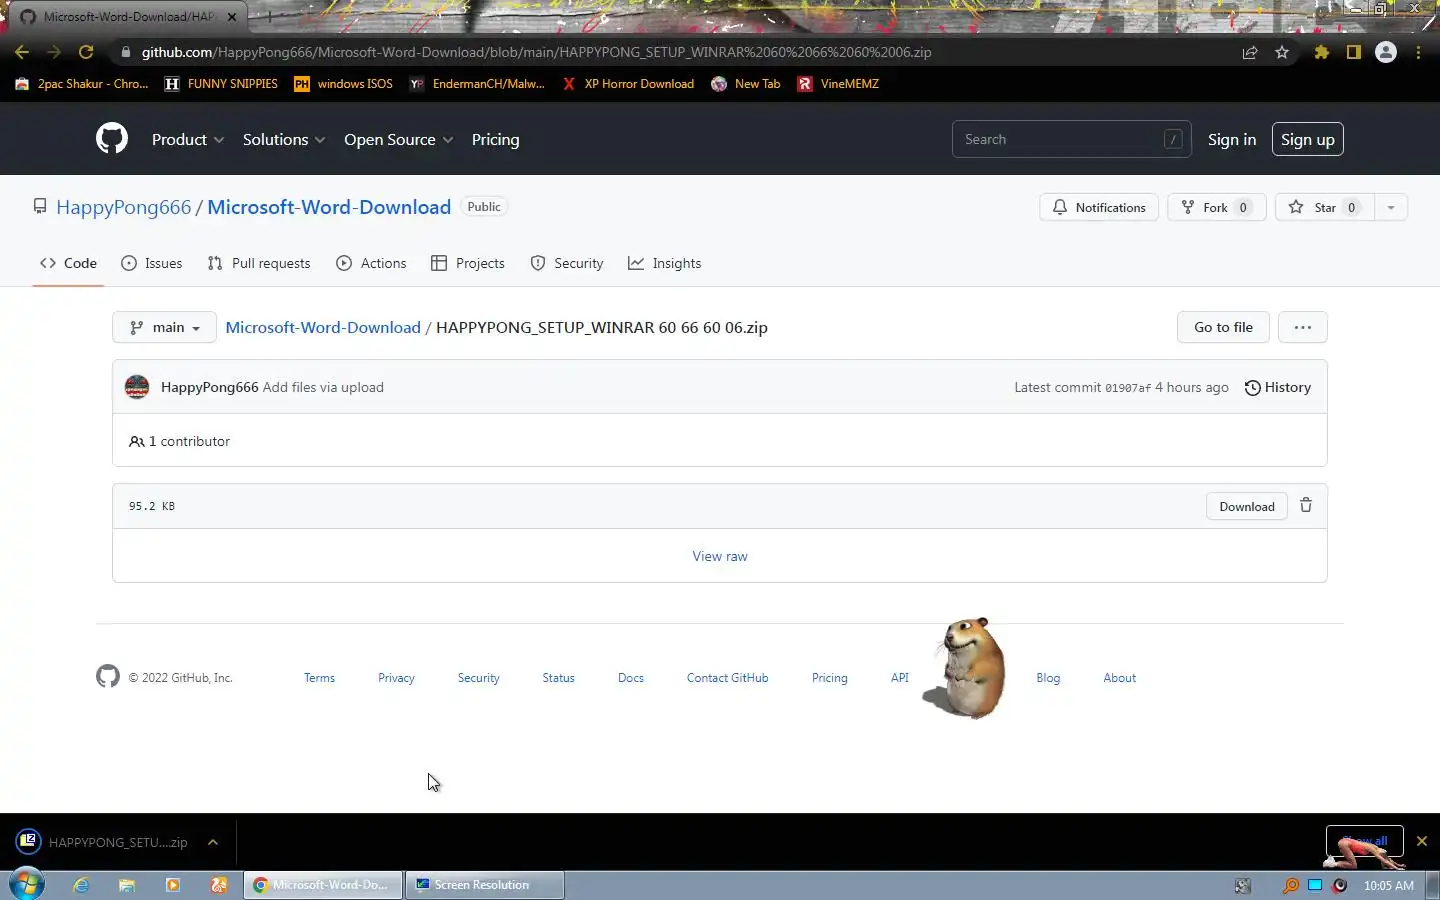1440x900 pixels.
Task: Close the Microsoft-Word-Download browser tab
Action: (x=232, y=17)
